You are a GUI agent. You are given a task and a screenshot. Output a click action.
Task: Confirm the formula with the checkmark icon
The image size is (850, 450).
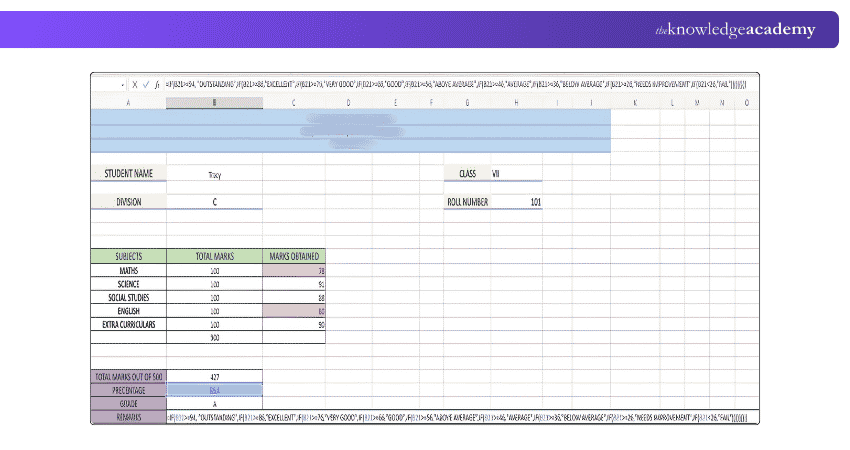point(146,85)
